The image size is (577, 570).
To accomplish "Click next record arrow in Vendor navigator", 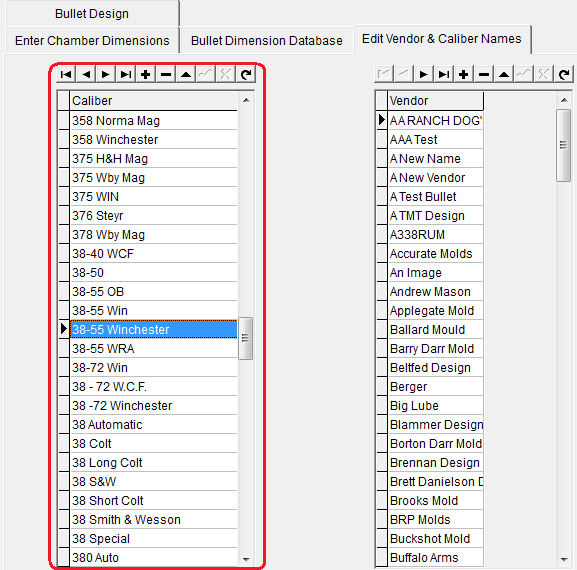I will (424, 74).
